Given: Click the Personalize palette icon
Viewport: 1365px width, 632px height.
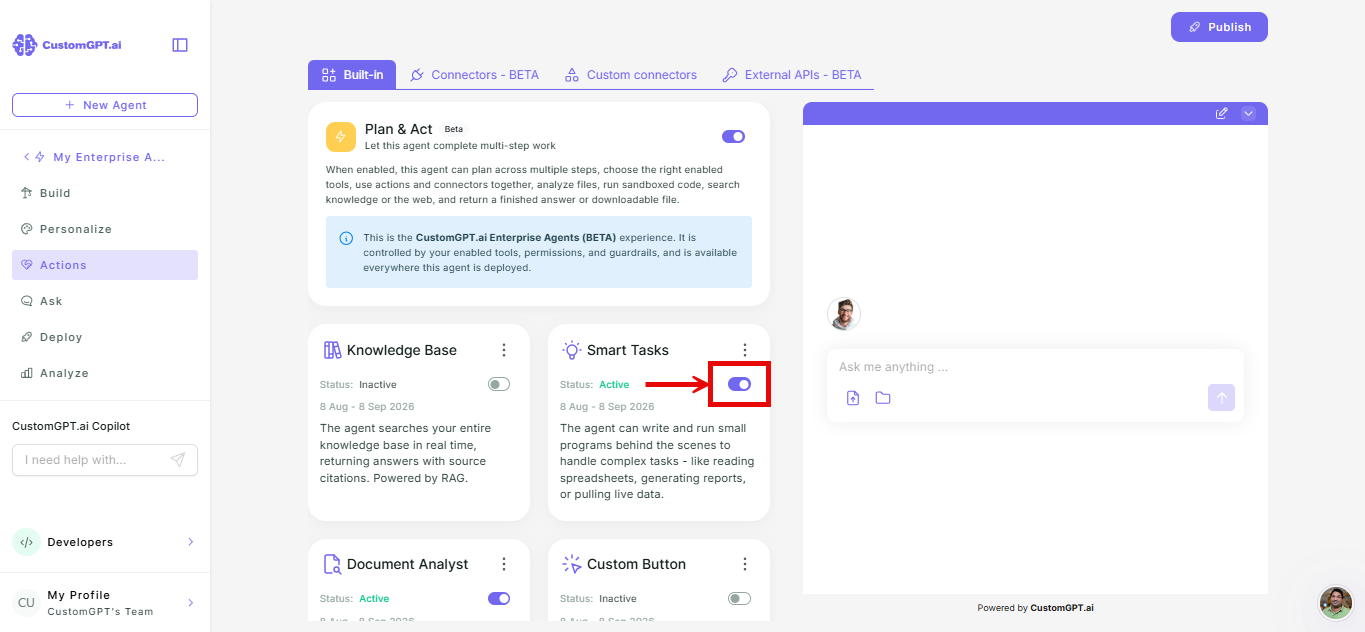Looking at the screenshot, I should 27,229.
